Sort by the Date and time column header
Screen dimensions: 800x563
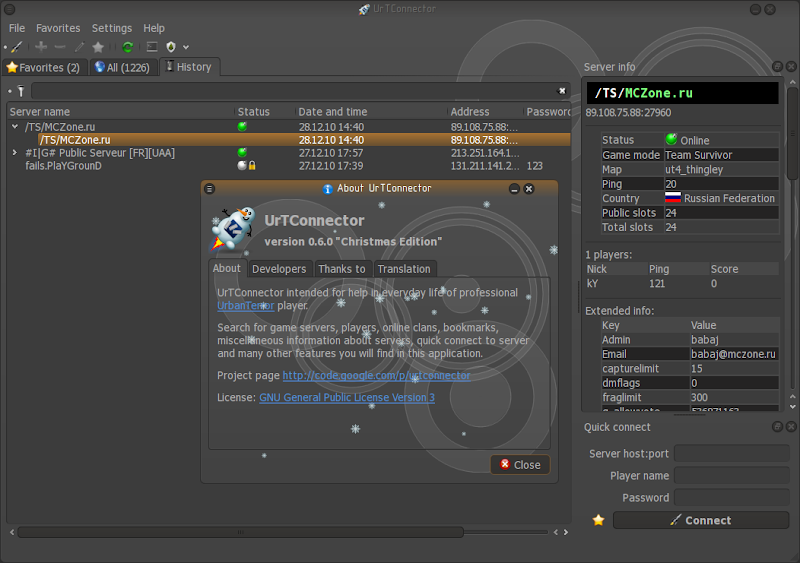[x=333, y=112]
